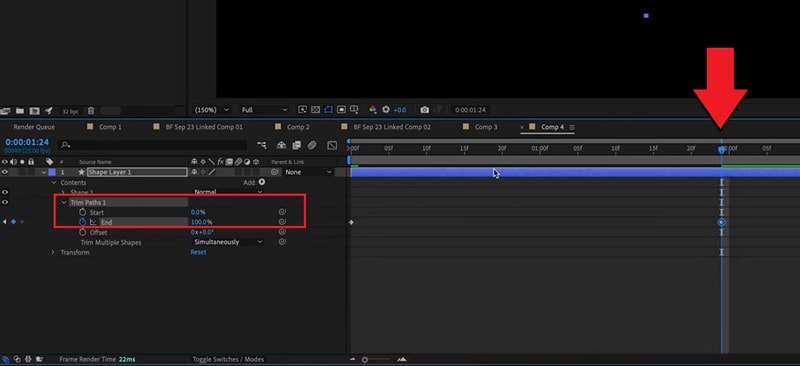This screenshot has height=366, width=800.
Task: Hide Shape Layer 1 with eye toggle
Action: pos(5,172)
